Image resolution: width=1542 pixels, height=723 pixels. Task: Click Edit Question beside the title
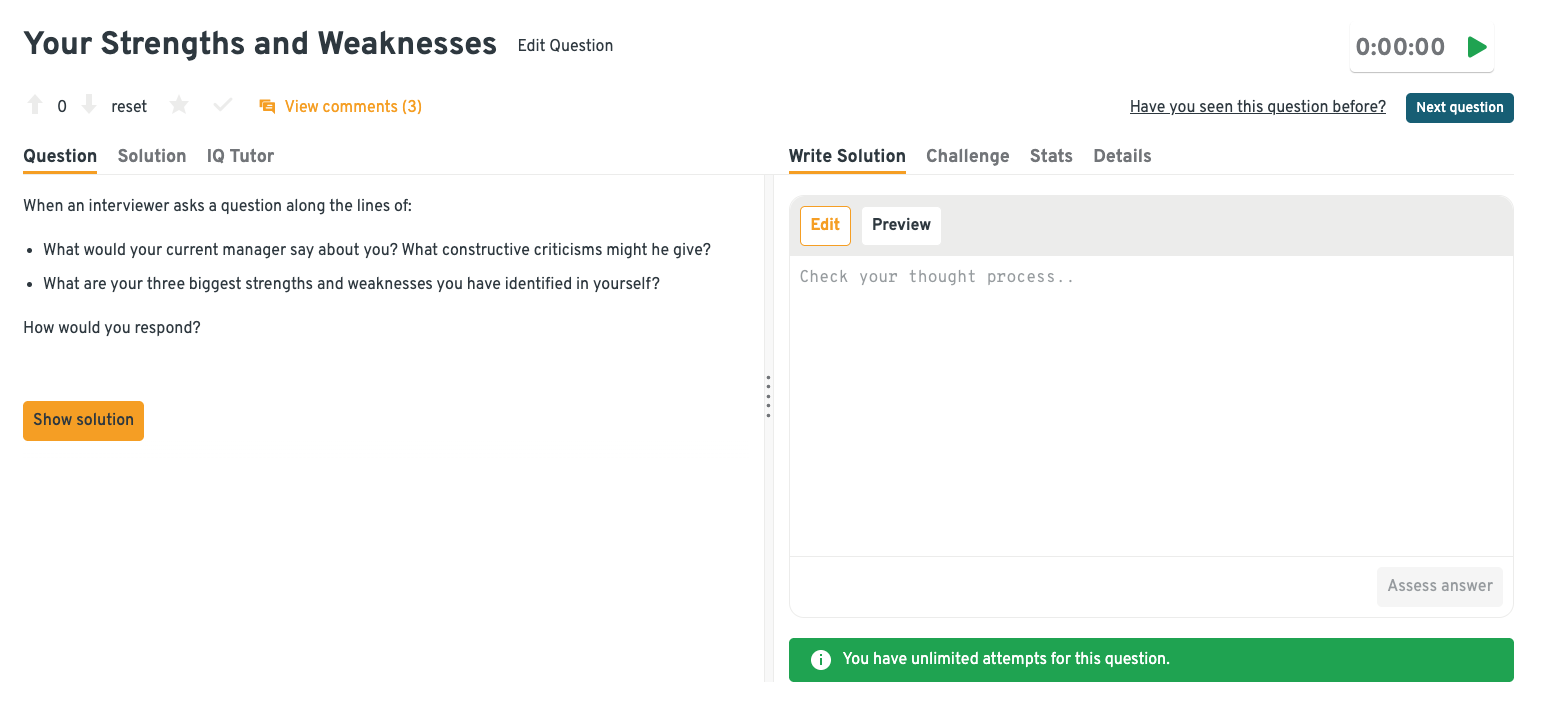(565, 46)
